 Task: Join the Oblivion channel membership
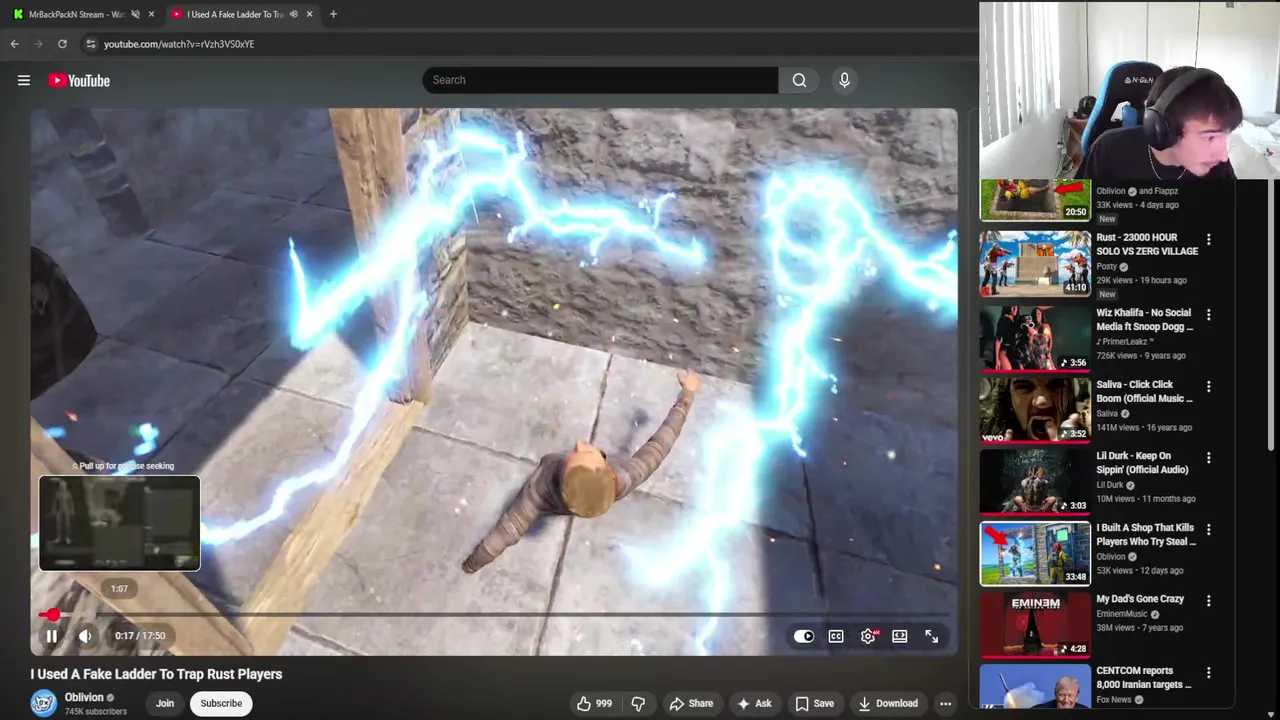(x=165, y=703)
